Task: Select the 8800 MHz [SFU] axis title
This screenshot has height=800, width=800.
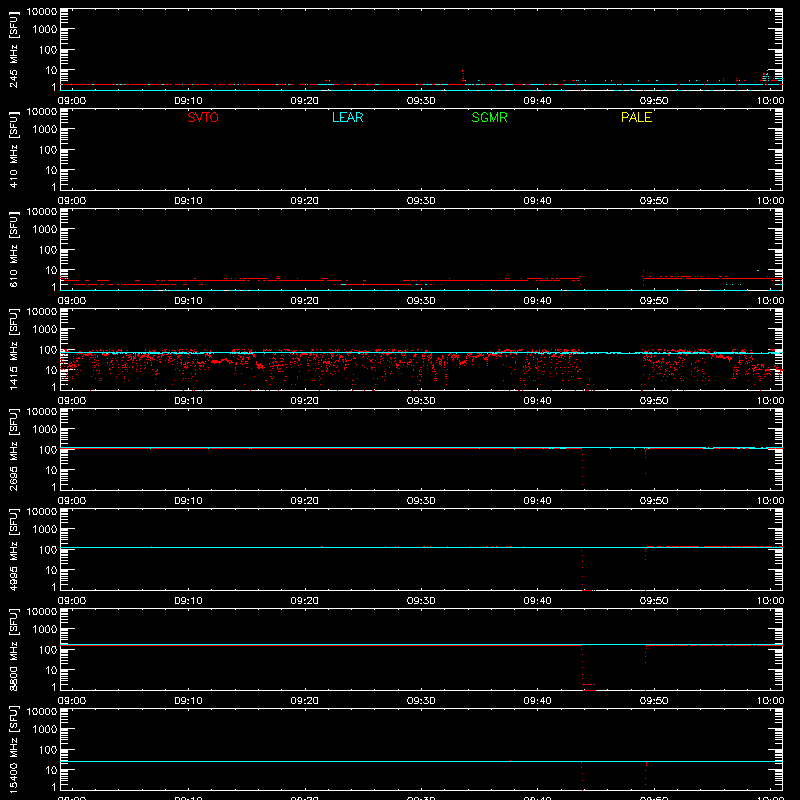Action: 14,649
